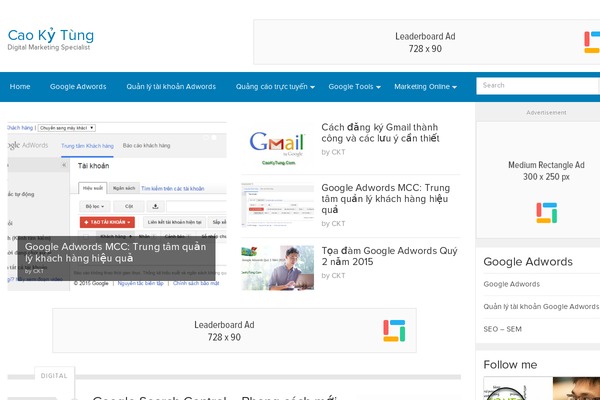Go to the Home menu item
The image size is (600, 400).
(x=20, y=87)
